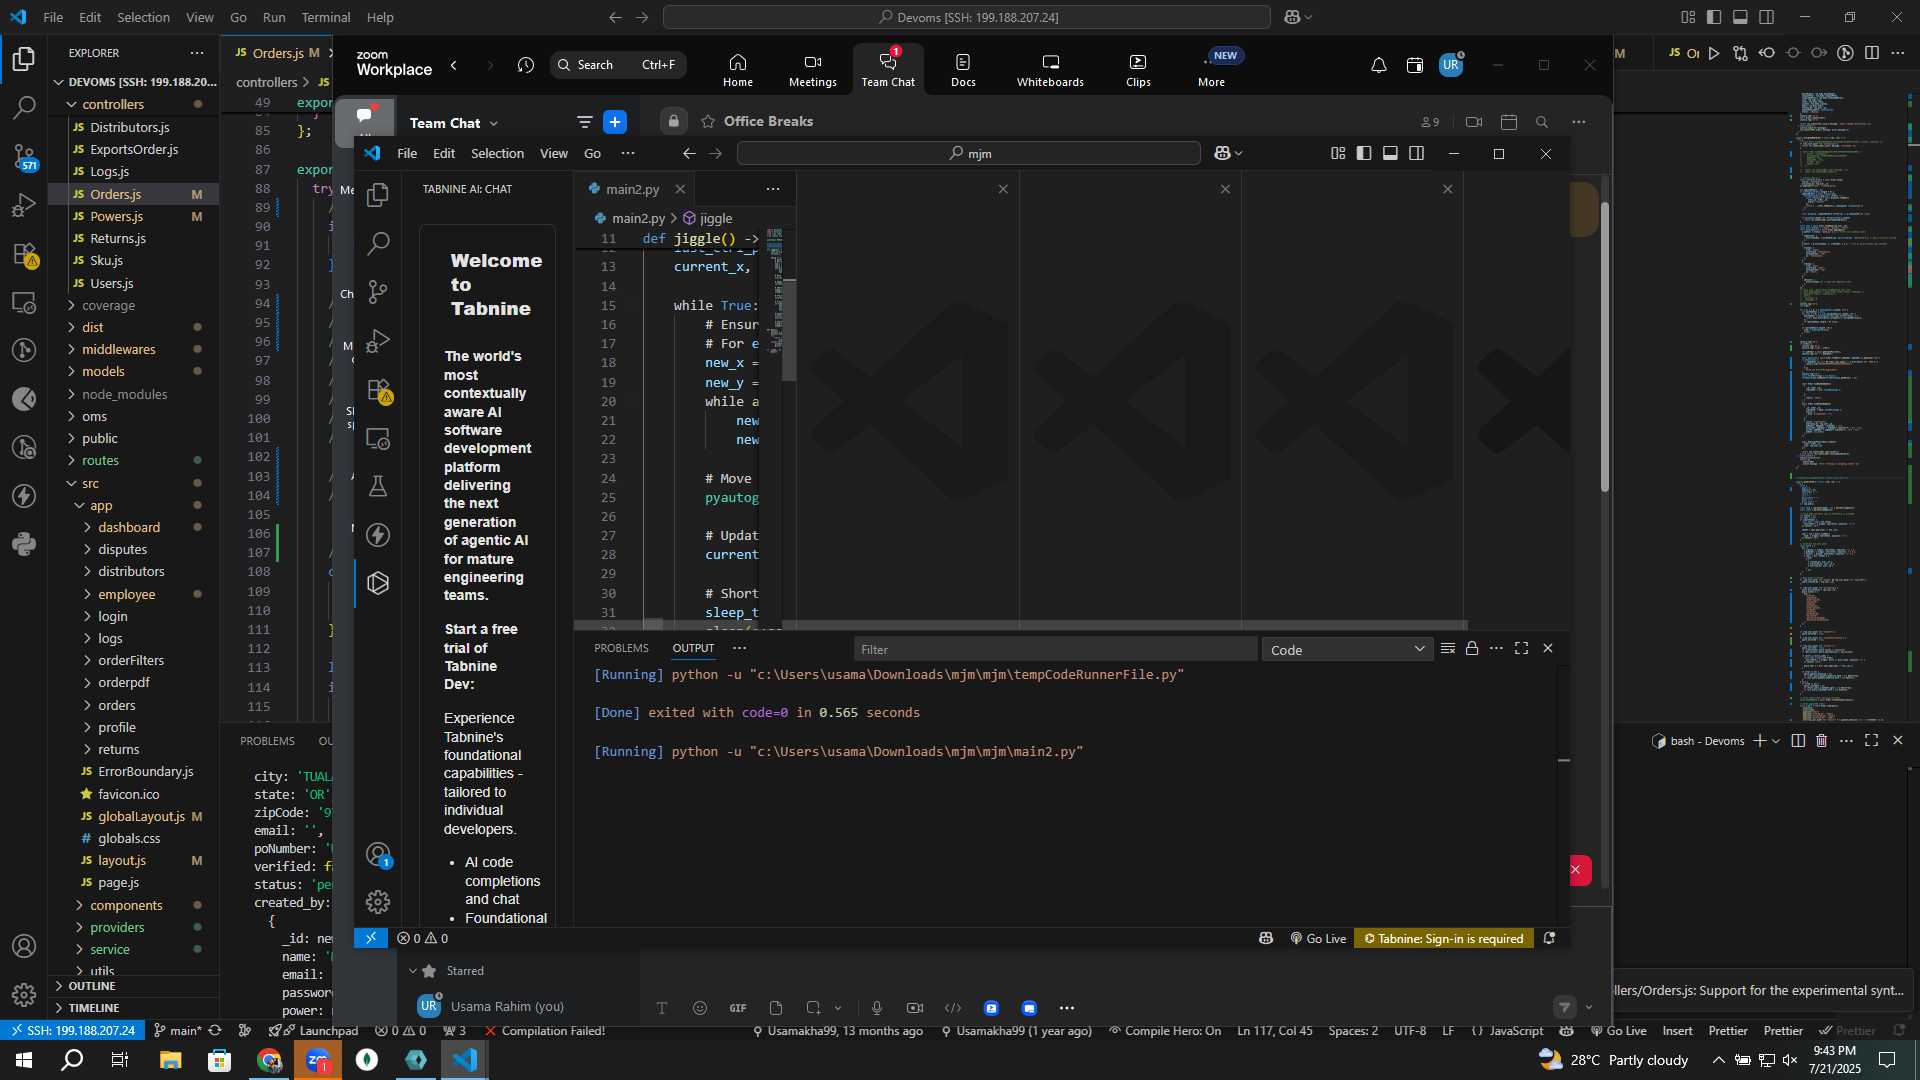The height and width of the screenshot is (1080, 1920).
Task: Toggle output scroll lock in mjm panel
Action: pos(1472,649)
